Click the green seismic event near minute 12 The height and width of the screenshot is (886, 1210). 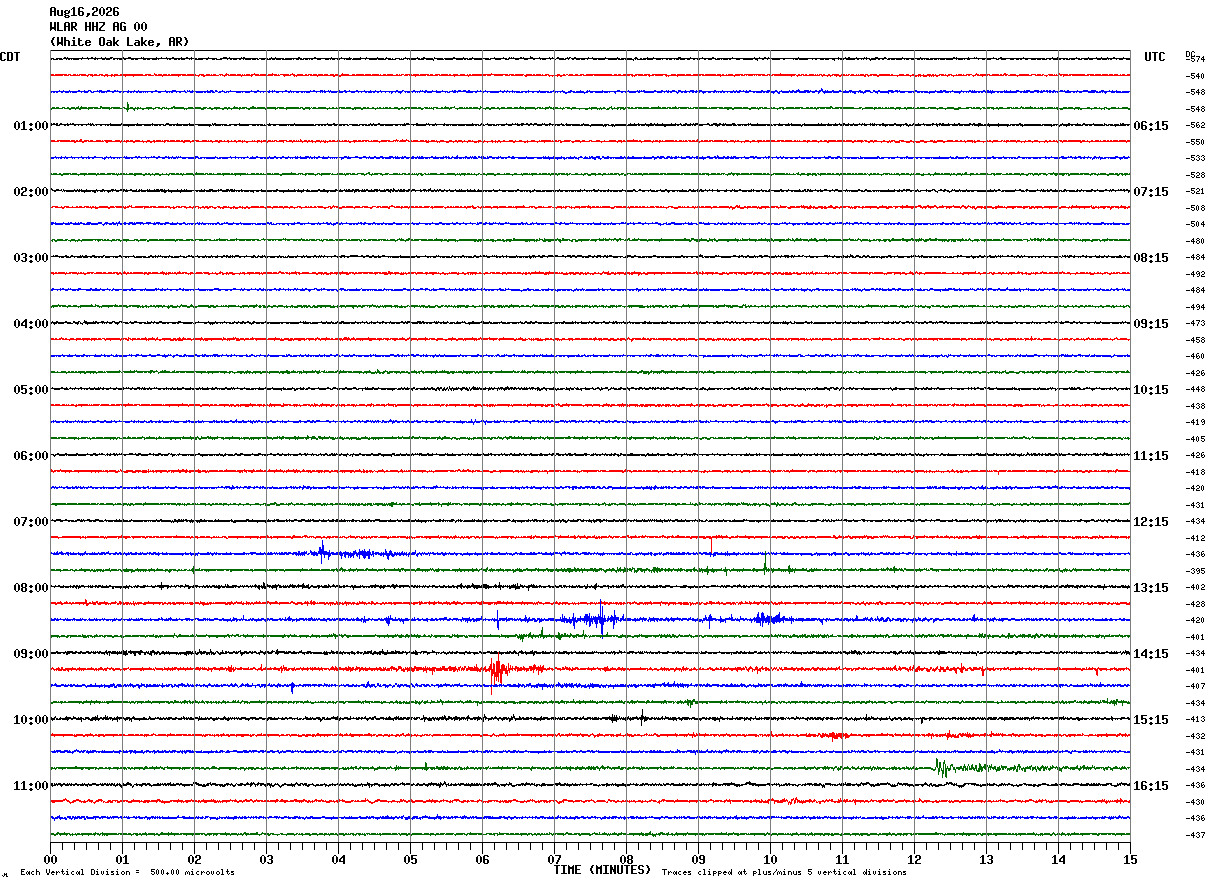point(942,768)
